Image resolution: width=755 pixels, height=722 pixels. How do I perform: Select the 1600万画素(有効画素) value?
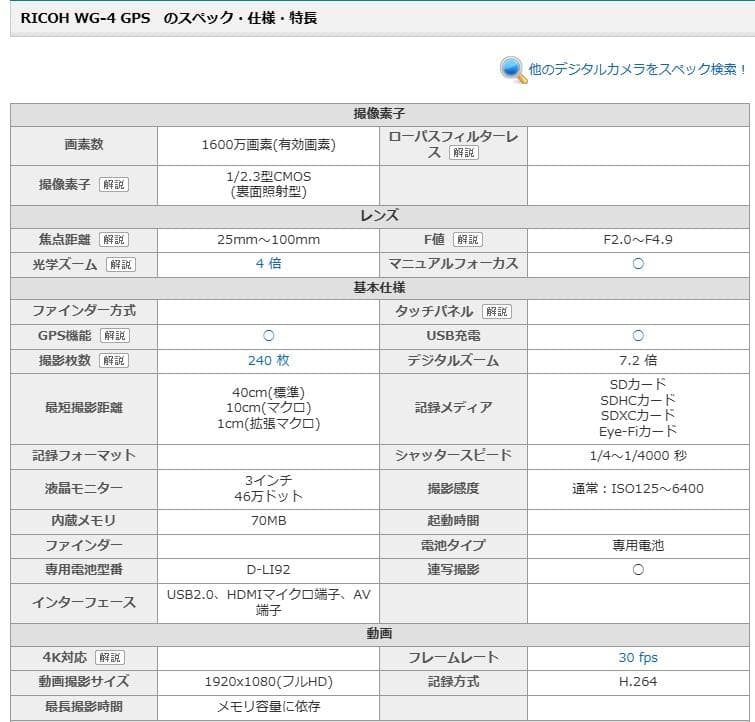click(268, 144)
